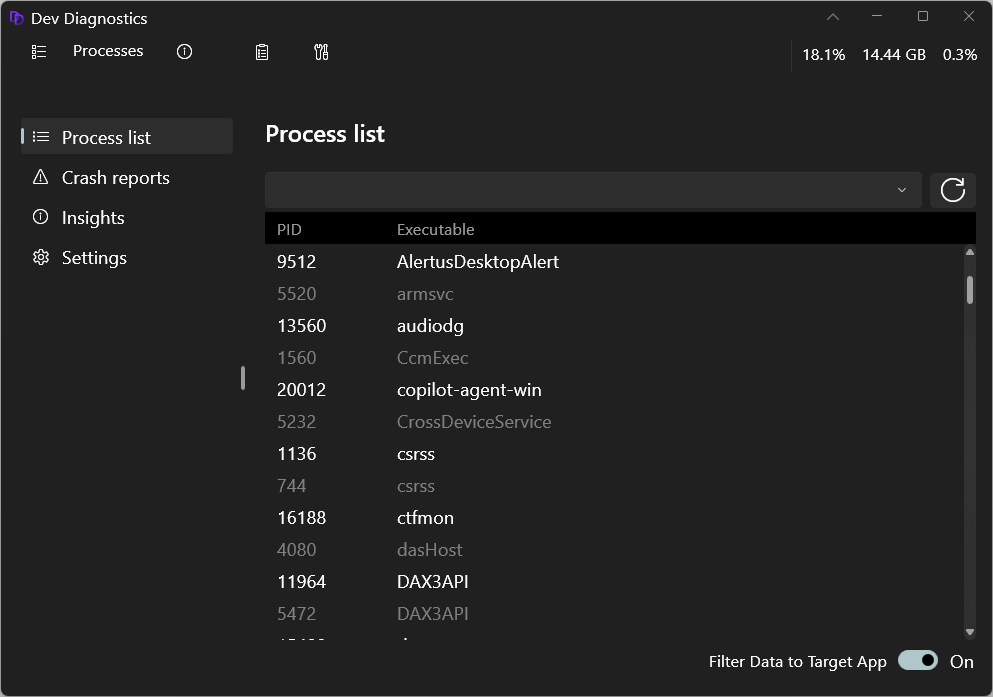The width and height of the screenshot is (993, 697).
Task: Maximize the Dev Diagnostics window
Action: click(x=923, y=16)
